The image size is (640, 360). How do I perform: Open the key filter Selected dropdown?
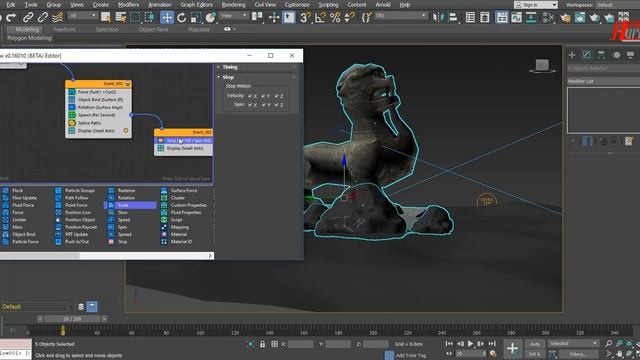click(573, 343)
